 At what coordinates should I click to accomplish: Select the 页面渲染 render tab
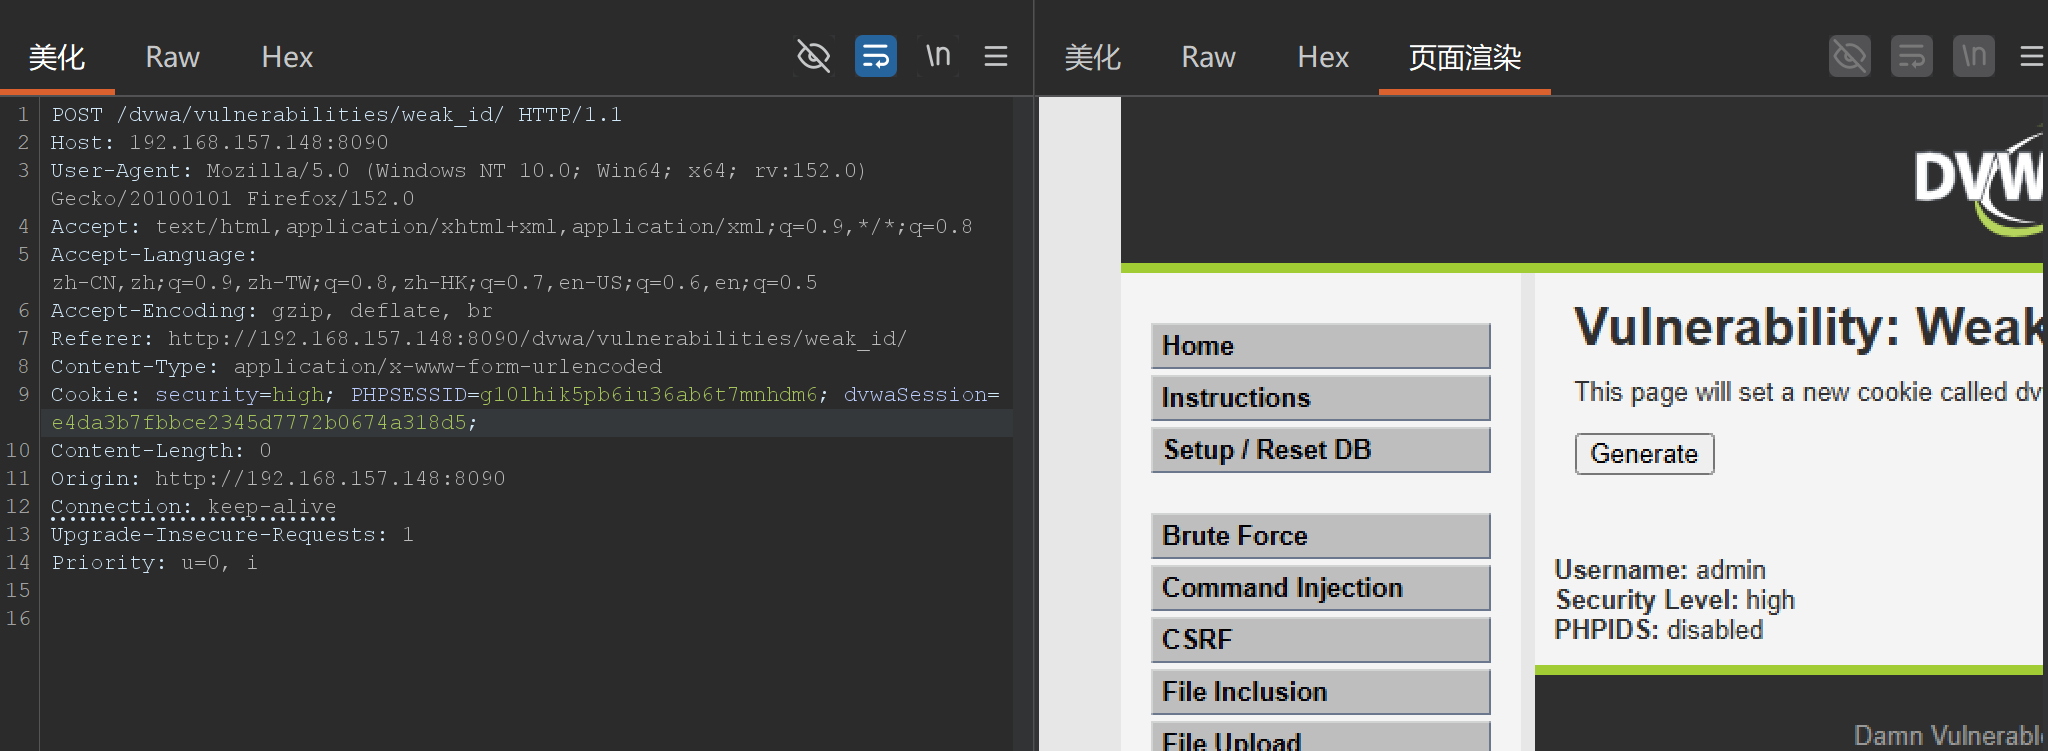[1465, 57]
